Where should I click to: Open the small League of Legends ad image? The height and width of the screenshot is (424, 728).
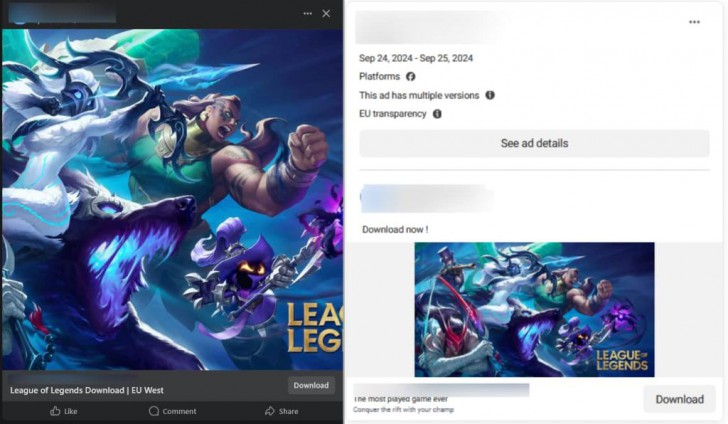pyautogui.click(x=534, y=309)
